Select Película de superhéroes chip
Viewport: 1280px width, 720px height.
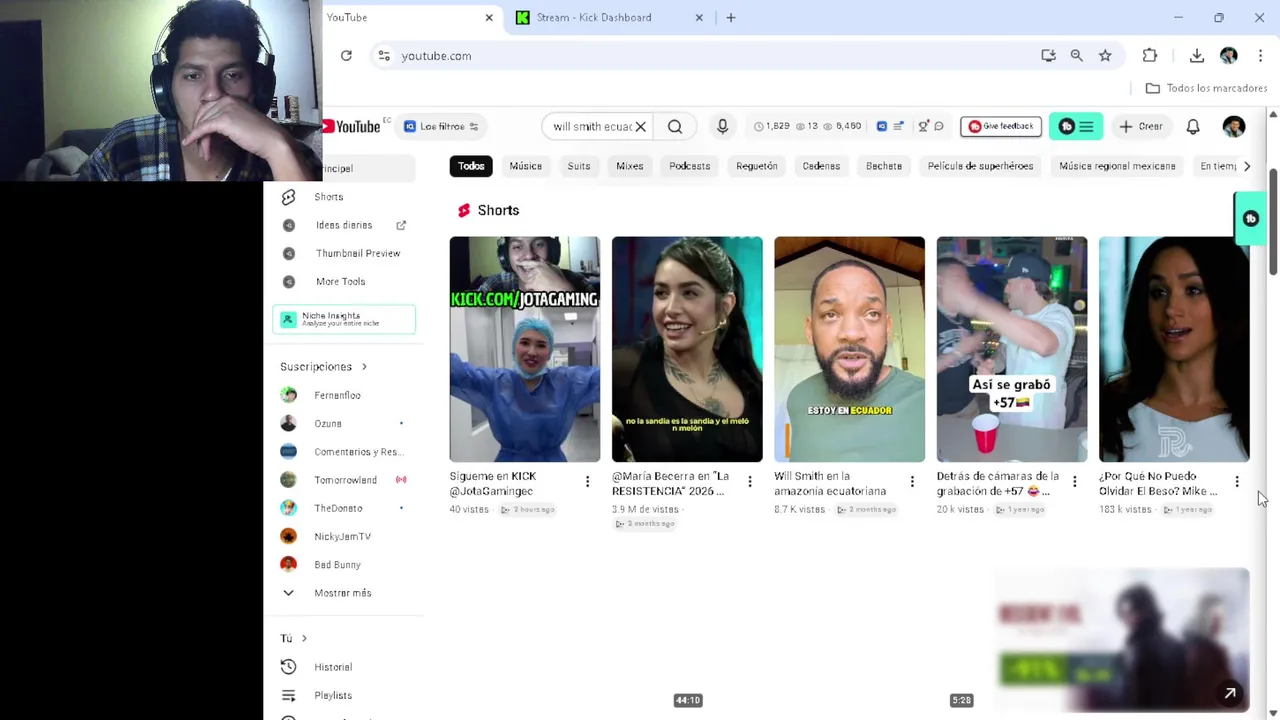coord(980,166)
